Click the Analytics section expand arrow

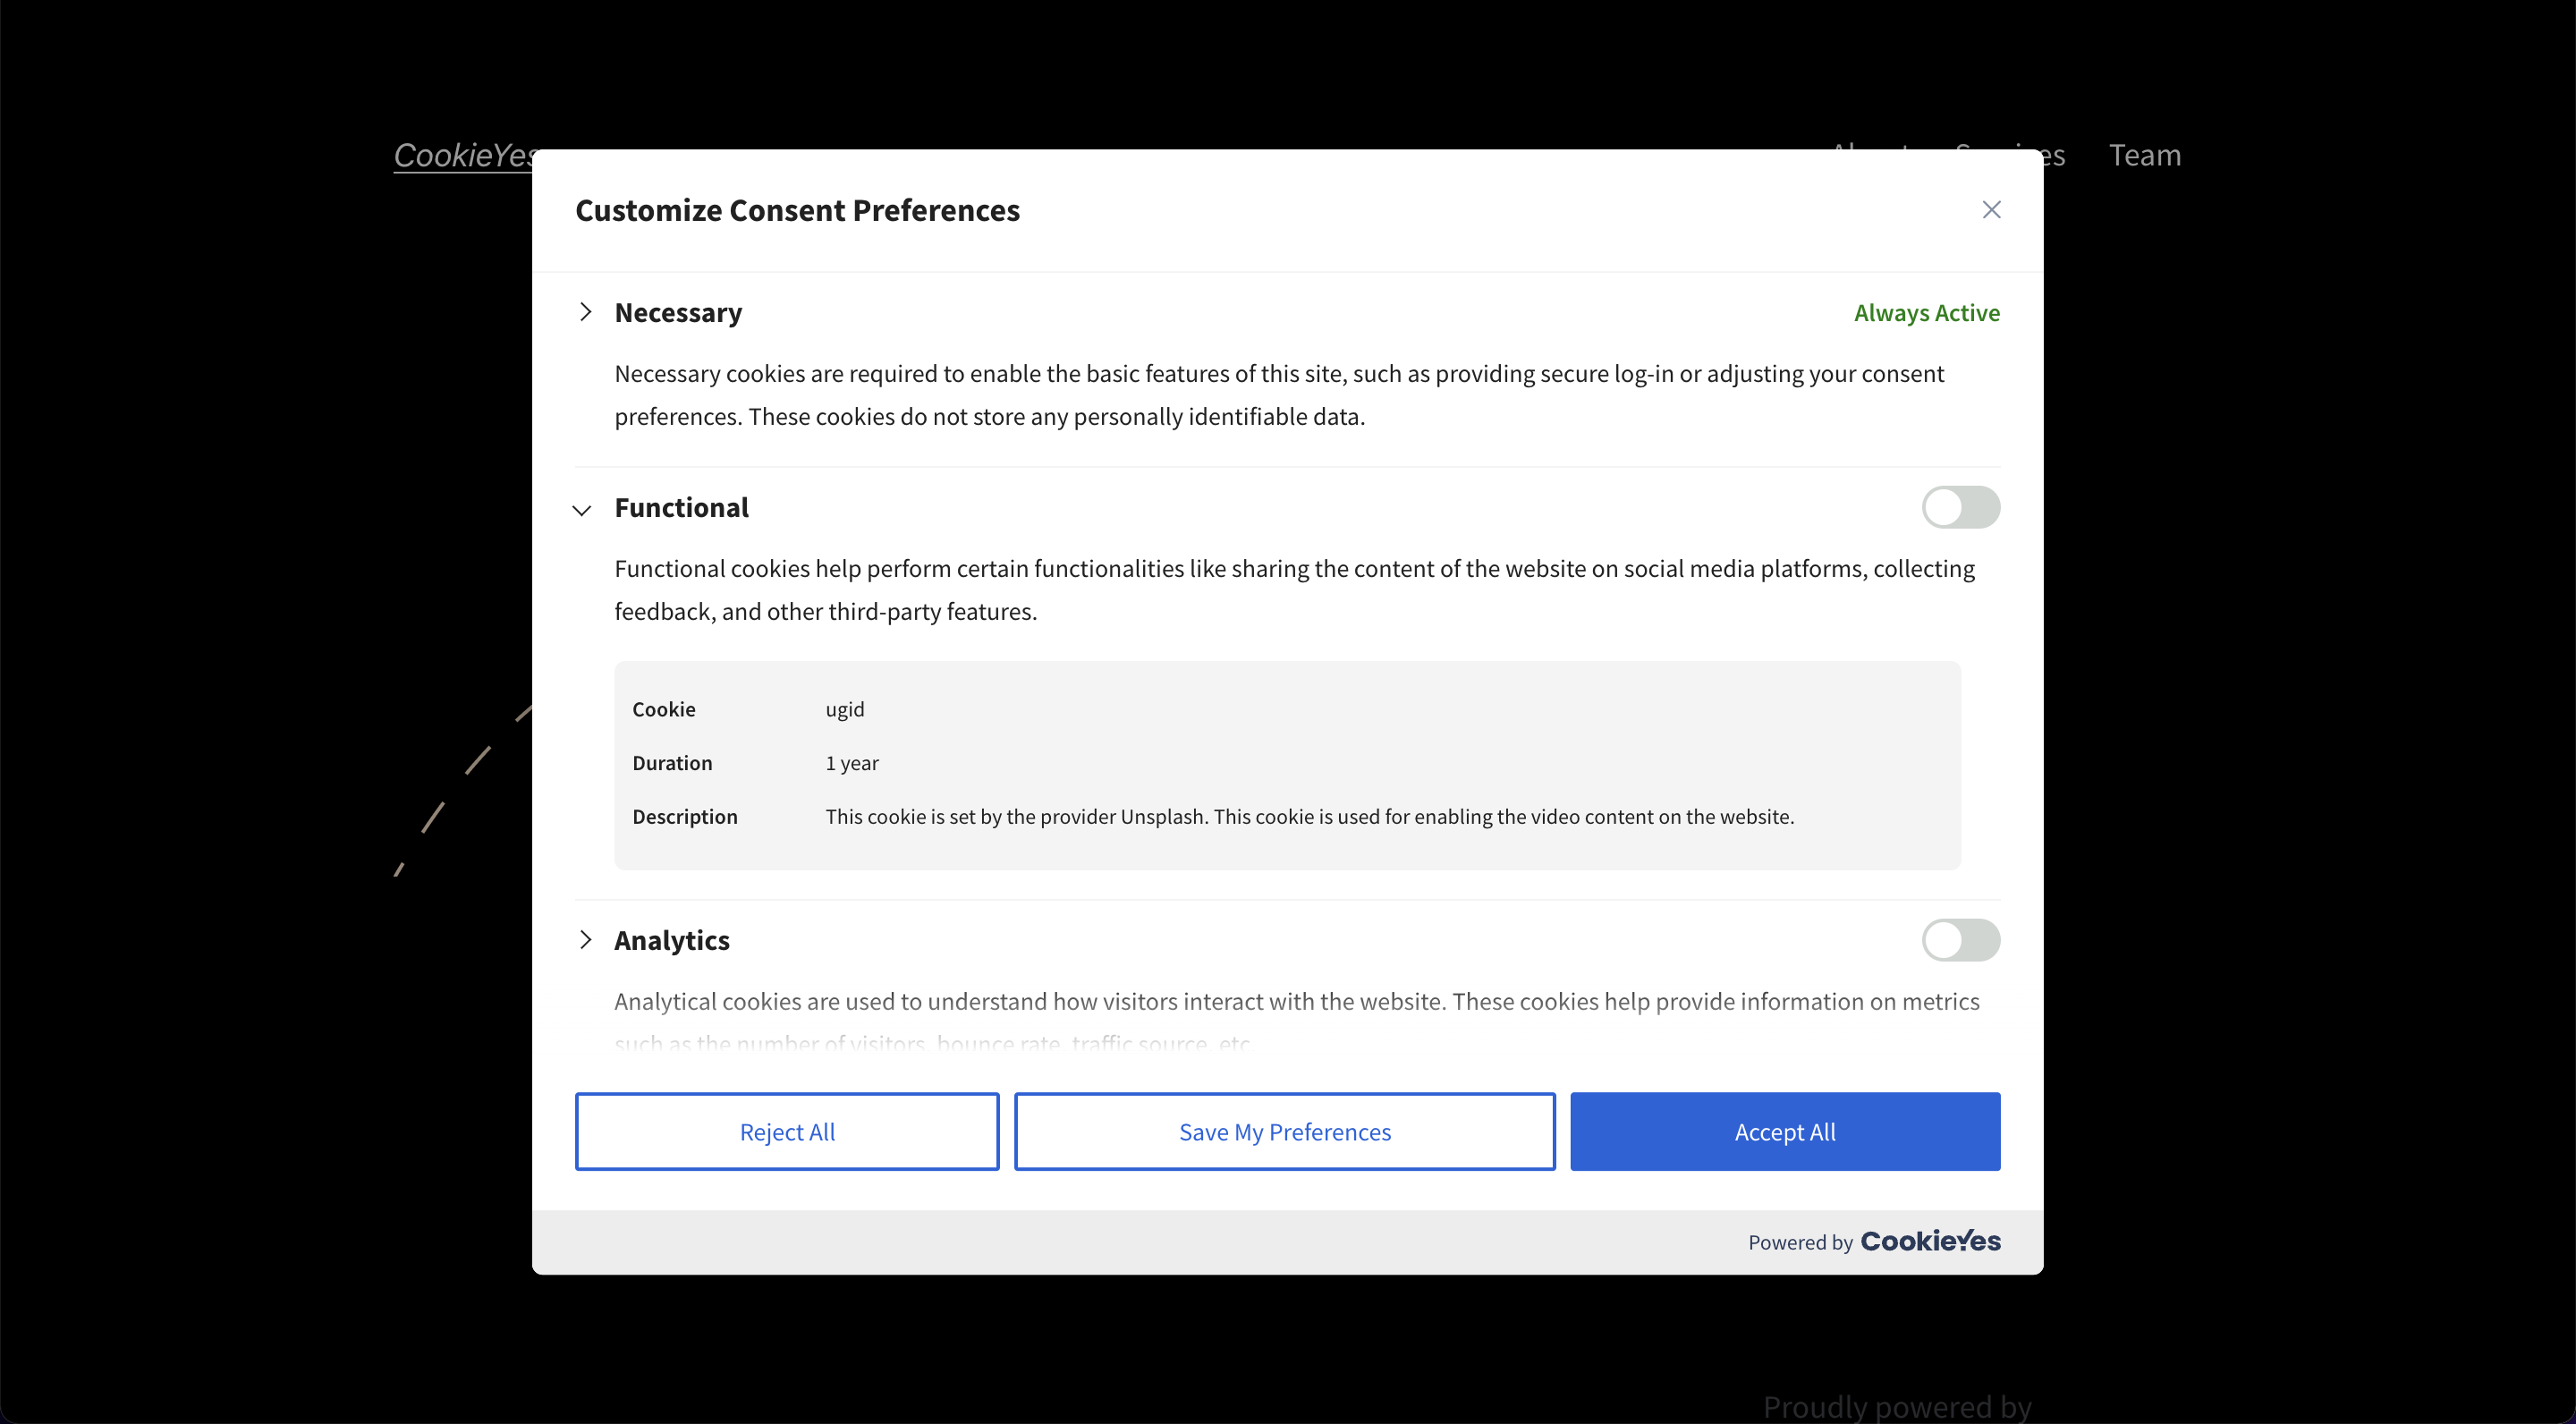(586, 940)
